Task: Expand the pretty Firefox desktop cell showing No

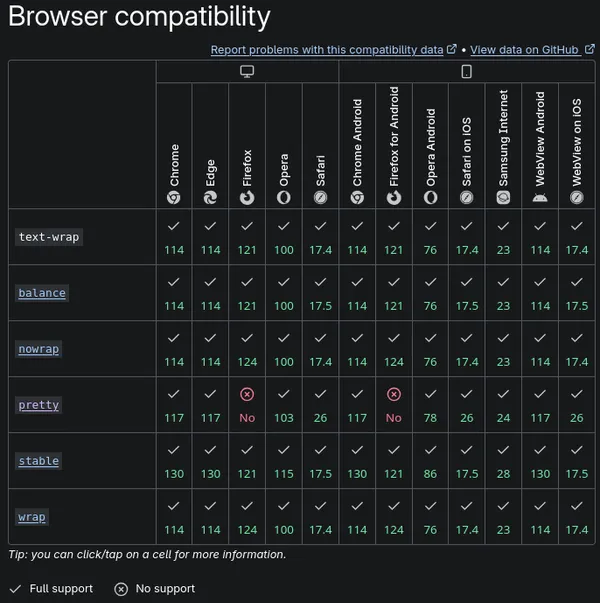Action: (247, 405)
